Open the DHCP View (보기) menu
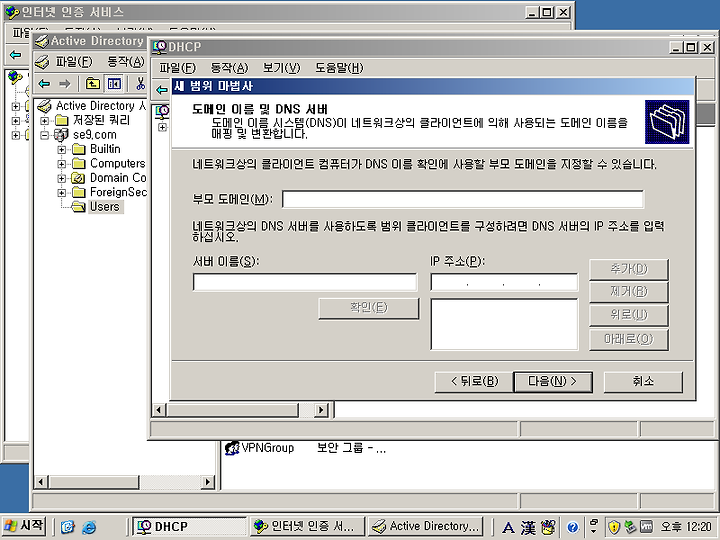Screen dimensions: 720x540 click(281, 68)
